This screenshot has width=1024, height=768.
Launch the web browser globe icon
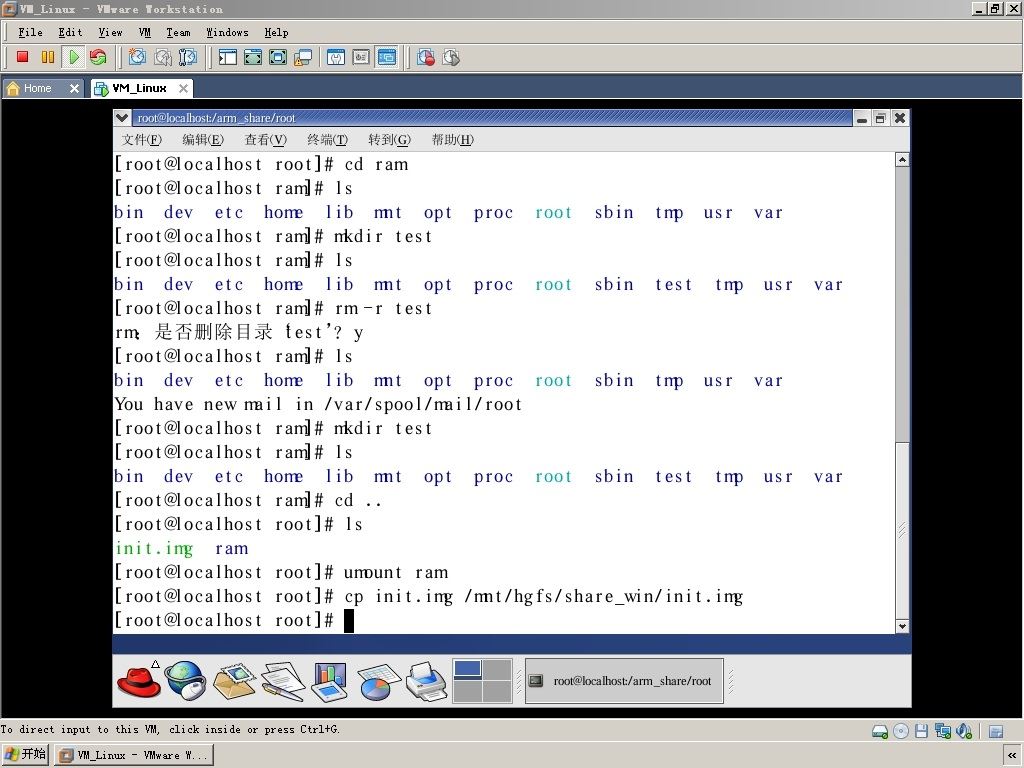[x=185, y=680]
